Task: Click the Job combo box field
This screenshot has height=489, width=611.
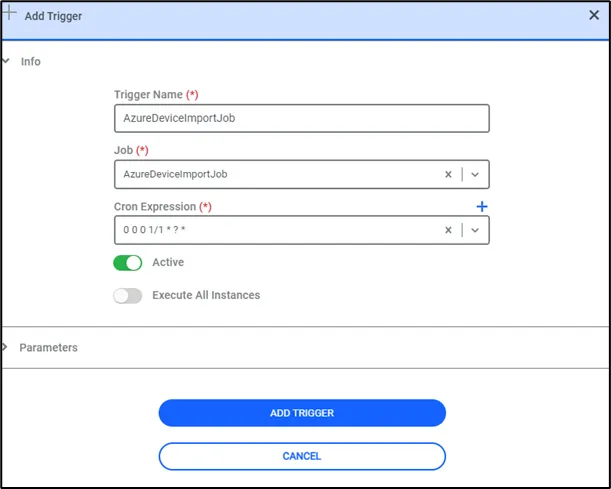Action: point(302,174)
